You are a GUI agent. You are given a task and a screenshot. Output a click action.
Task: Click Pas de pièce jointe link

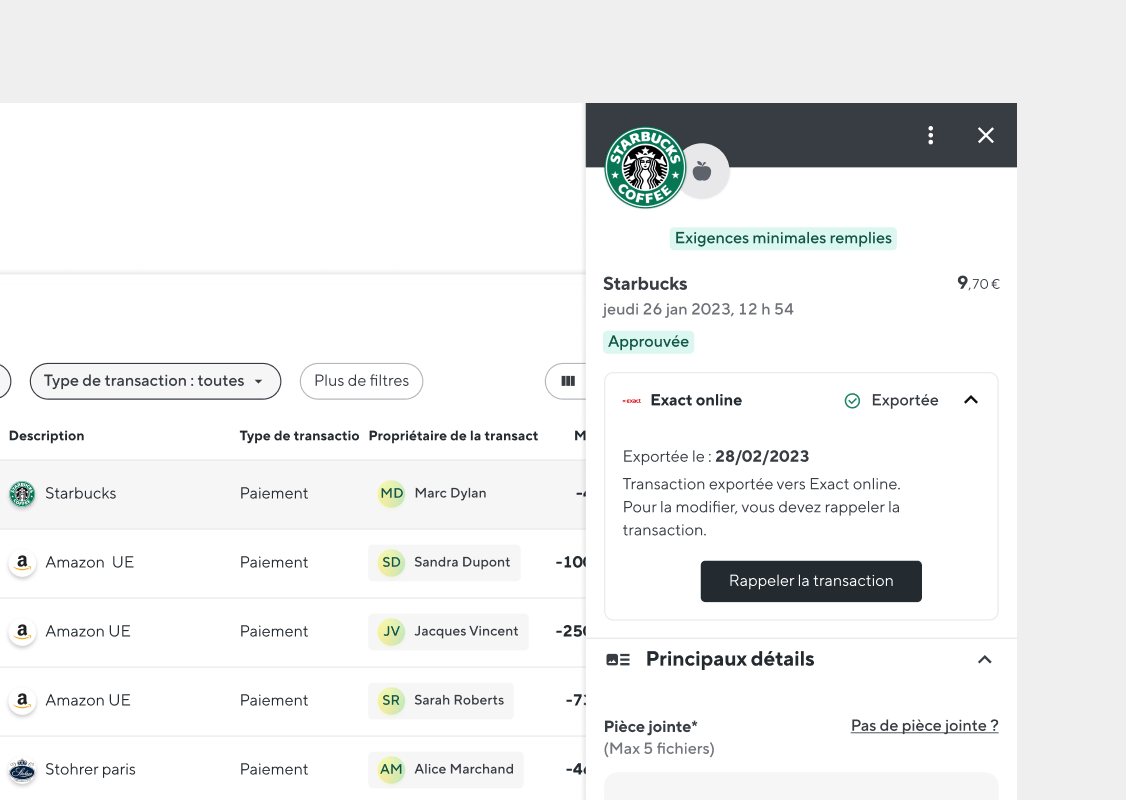(924, 725)
